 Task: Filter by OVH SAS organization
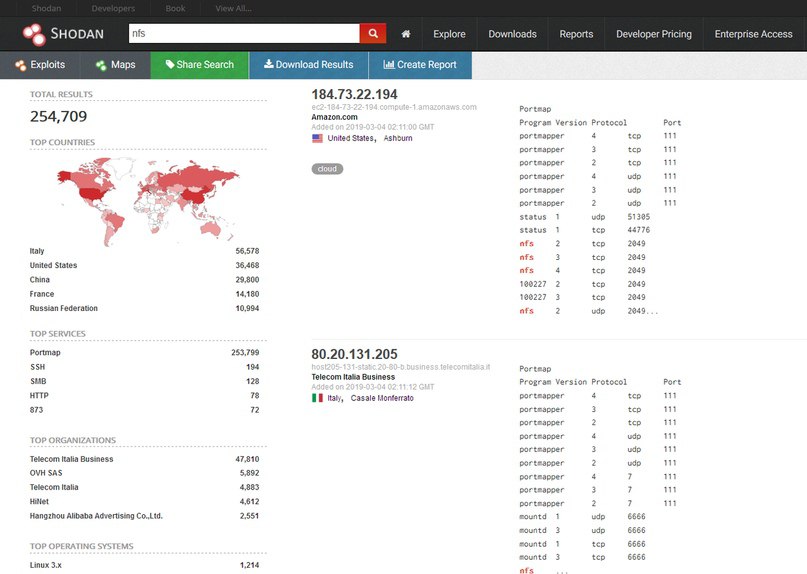tap(46, 473)
